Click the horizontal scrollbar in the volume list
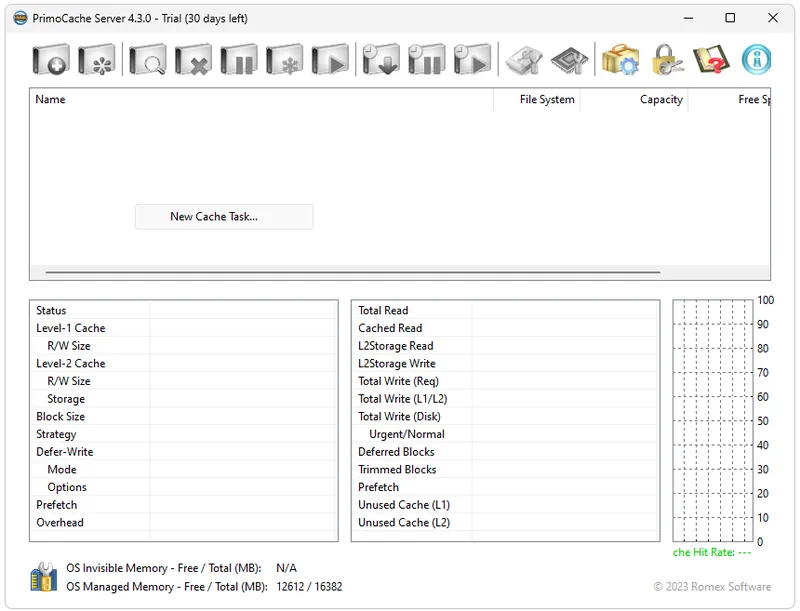800x611 pixels. [353, 272]
